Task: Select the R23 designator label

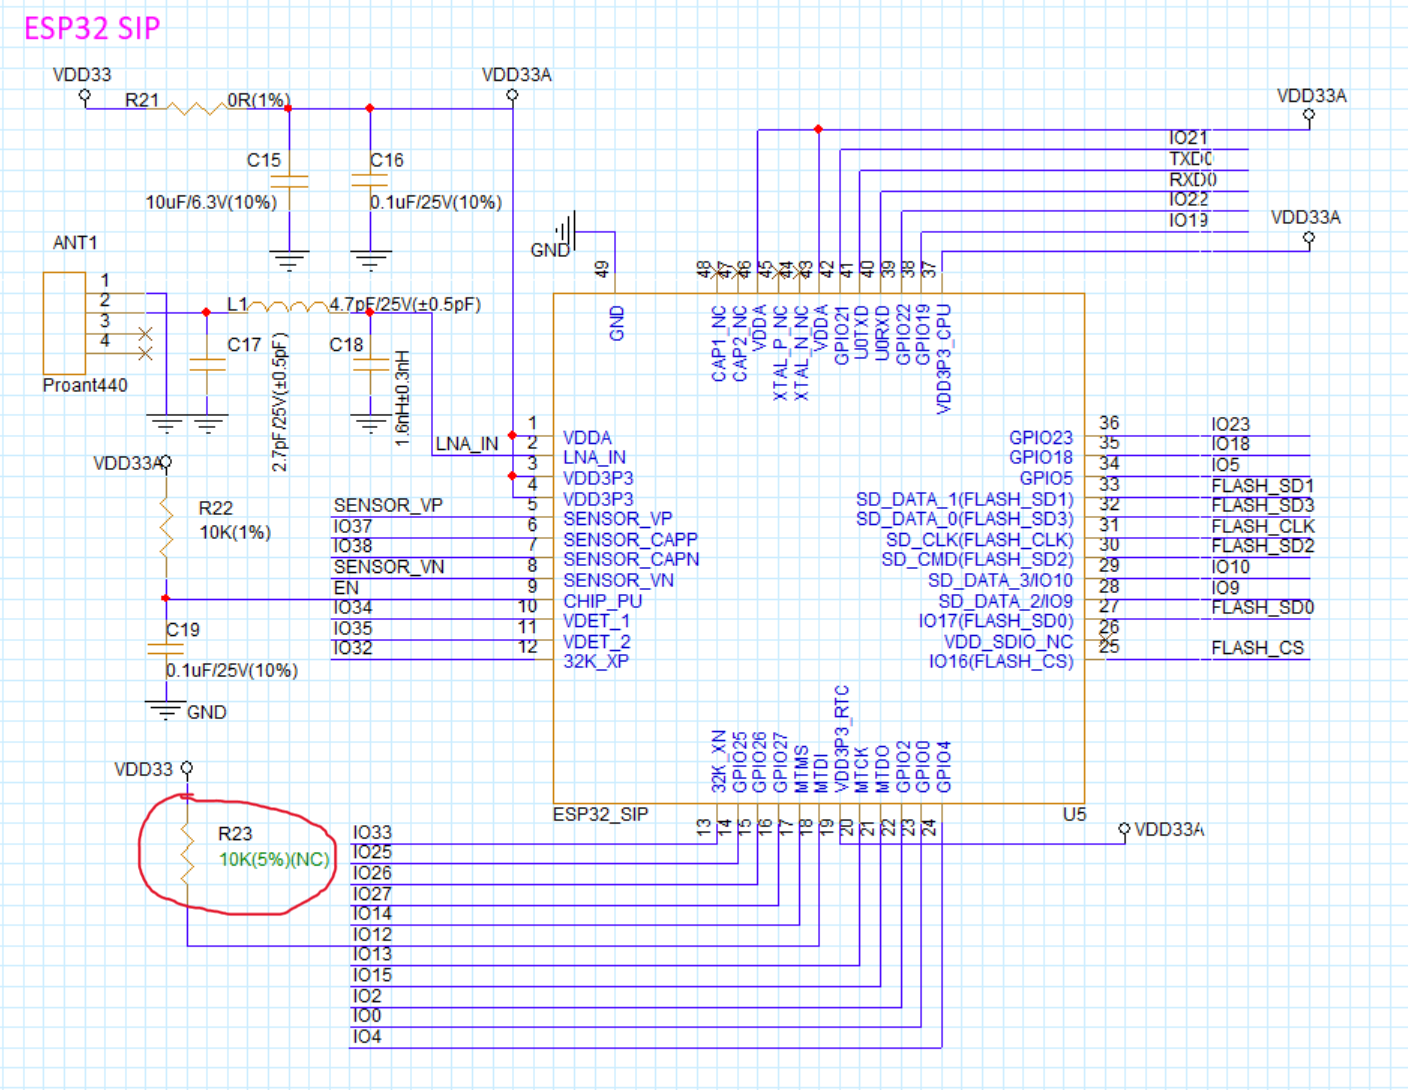Action: coord(235,834)
